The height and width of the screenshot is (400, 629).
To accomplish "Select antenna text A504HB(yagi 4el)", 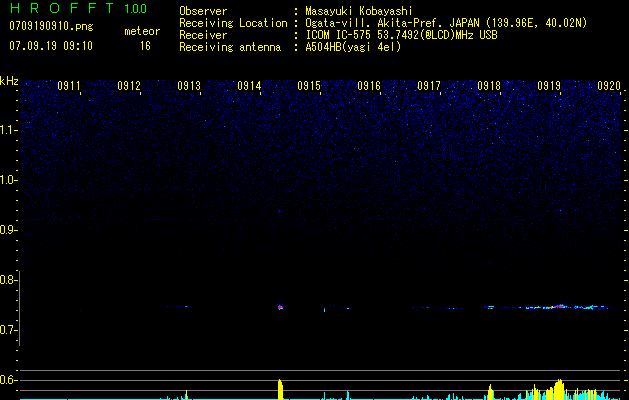I will (353, 47).
